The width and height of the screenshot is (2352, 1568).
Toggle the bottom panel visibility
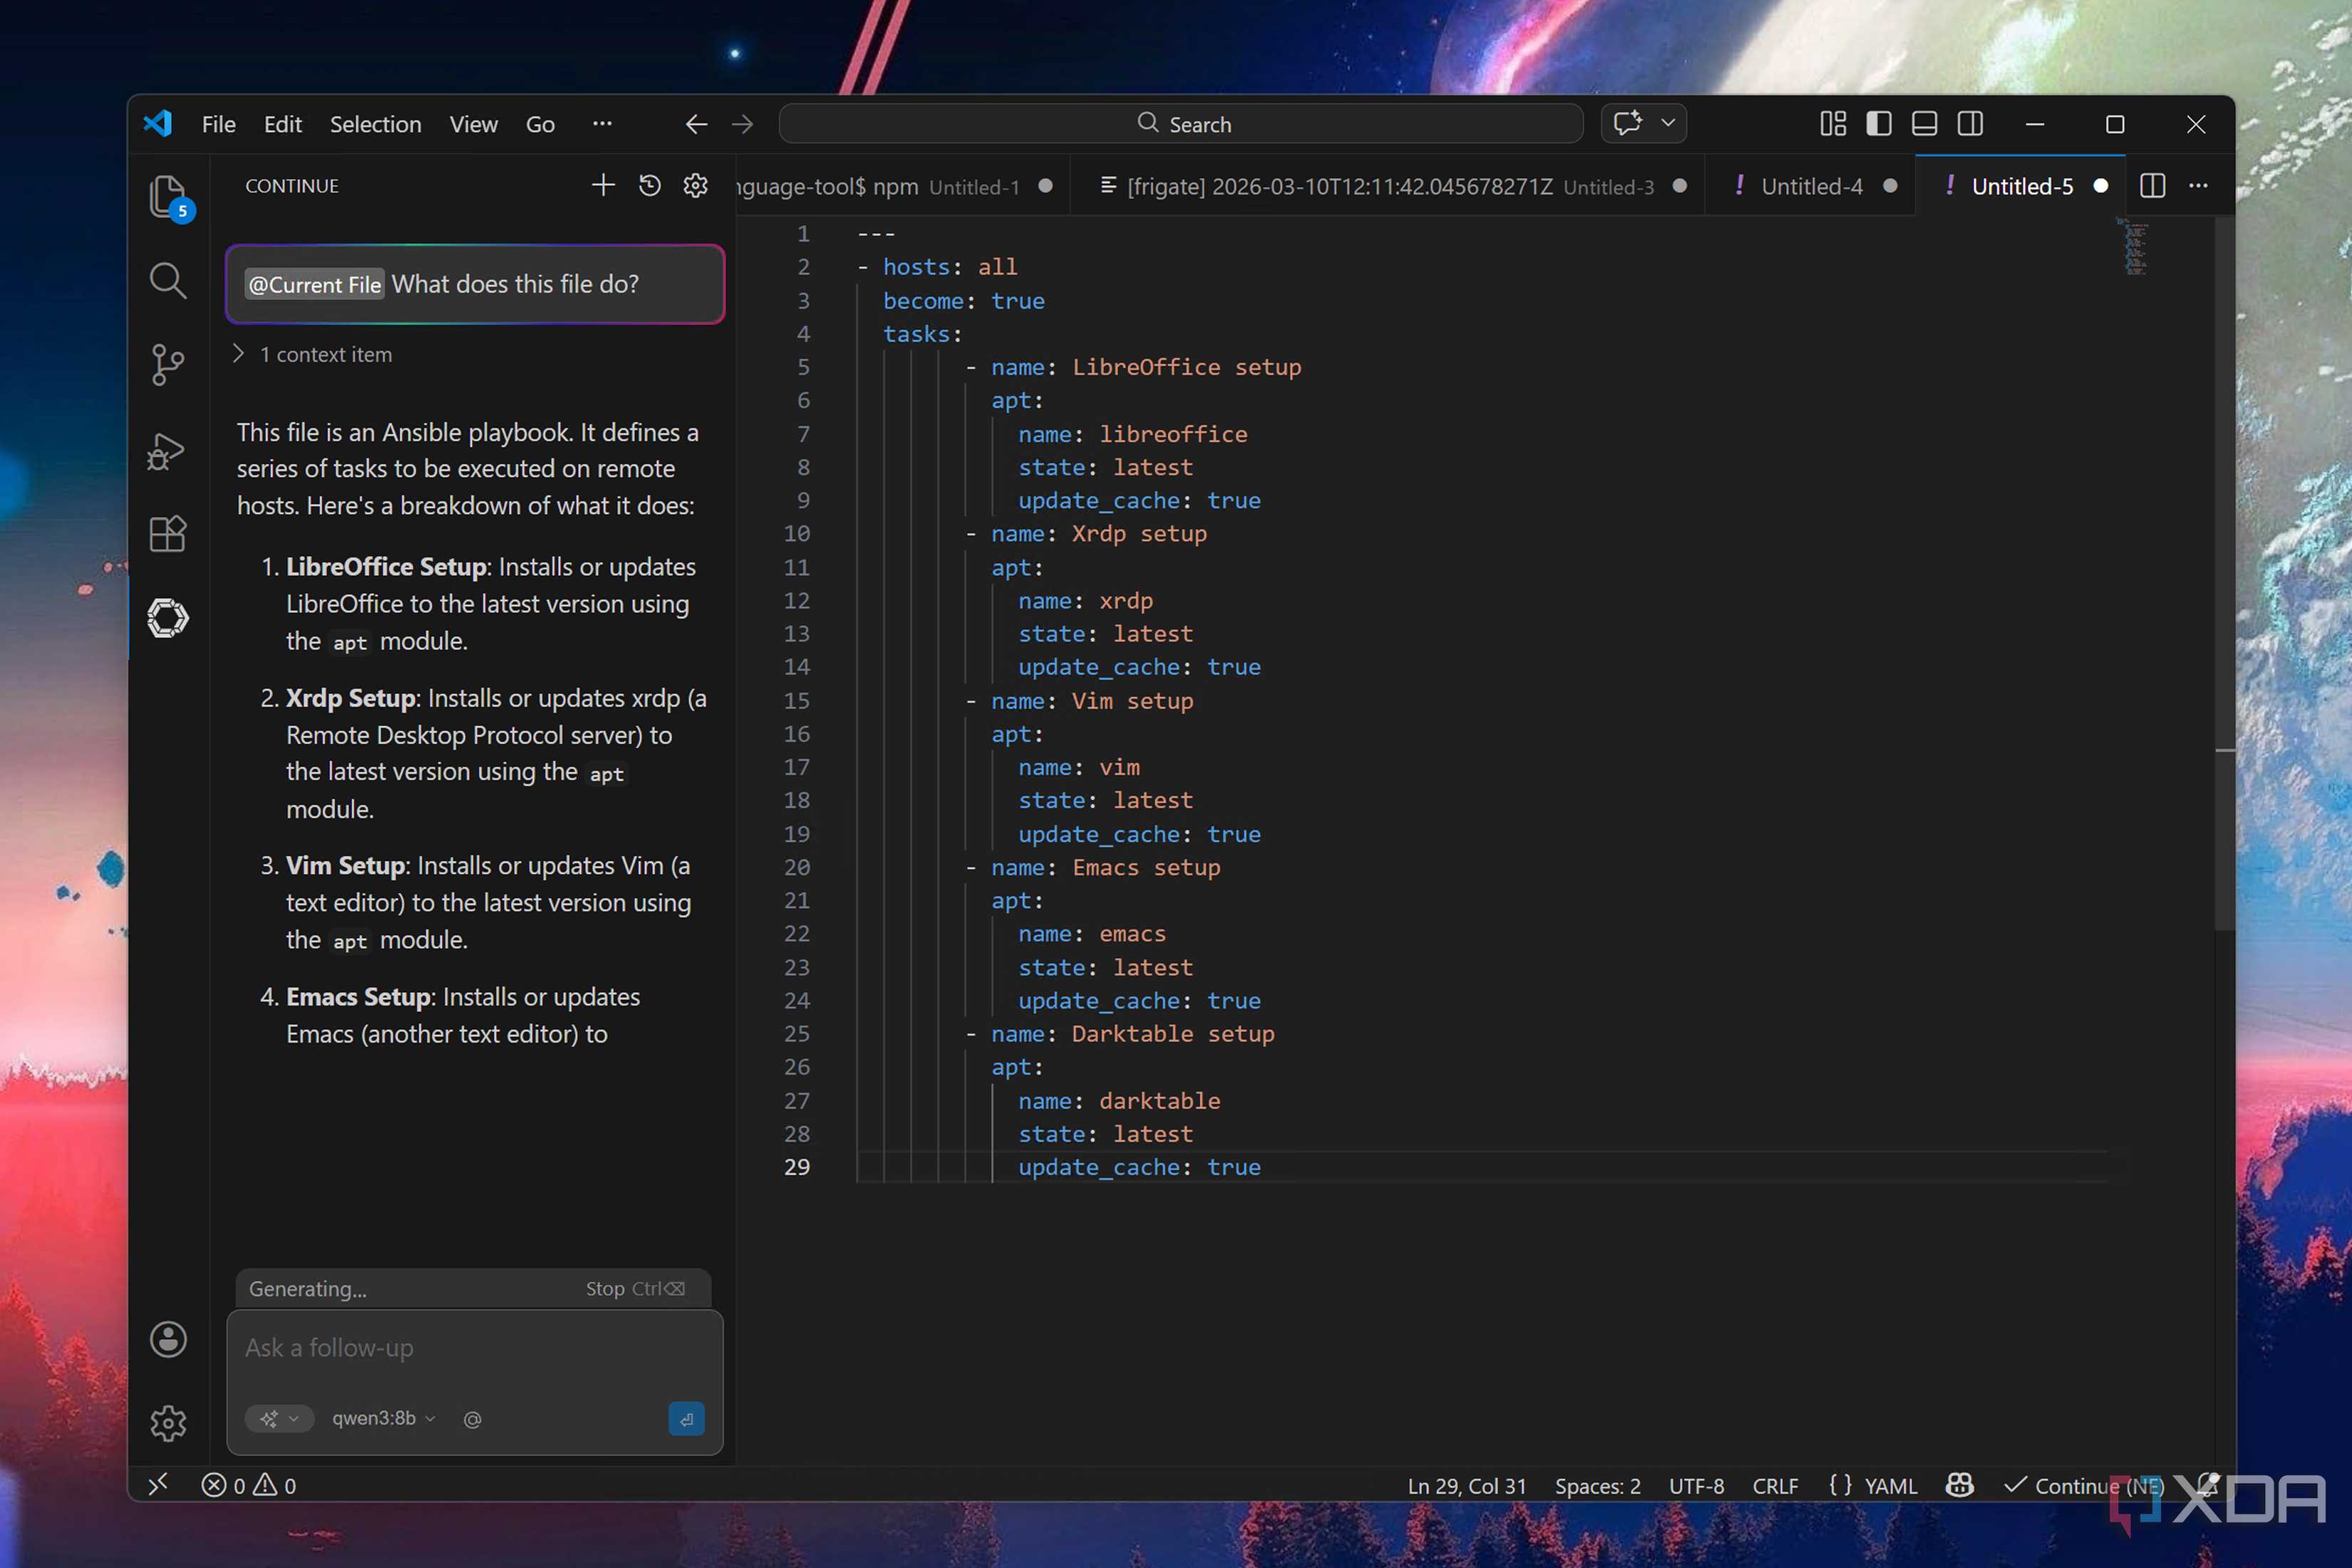[1925, 124]
